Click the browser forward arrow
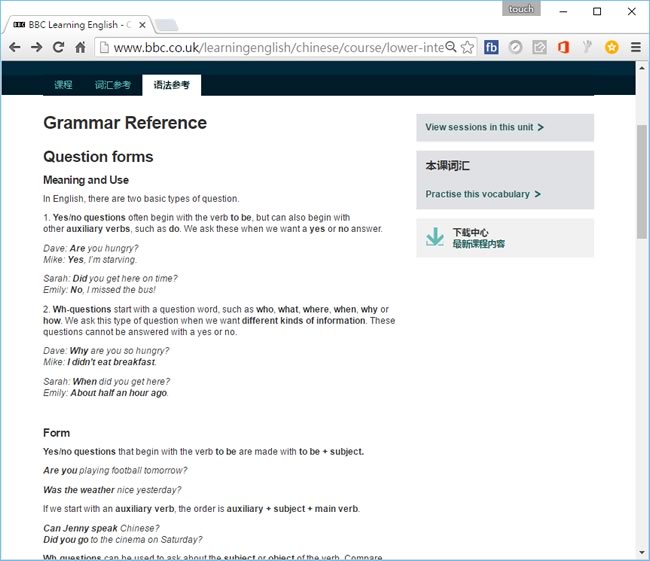650x561 pixels. [x=36, y=47]
